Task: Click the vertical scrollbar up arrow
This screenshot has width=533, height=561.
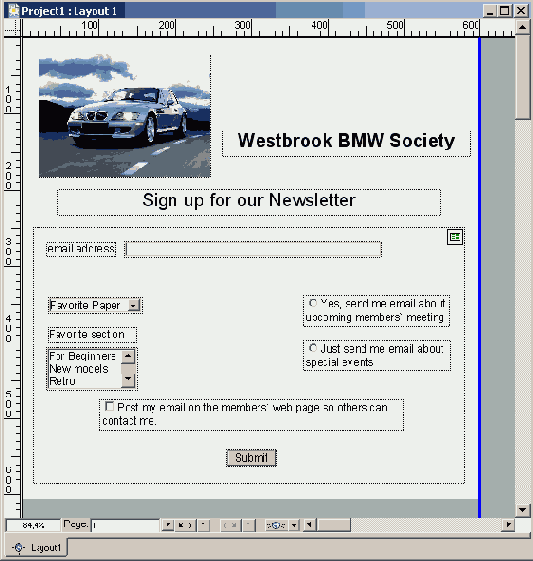Action: [x=523, y=27]
